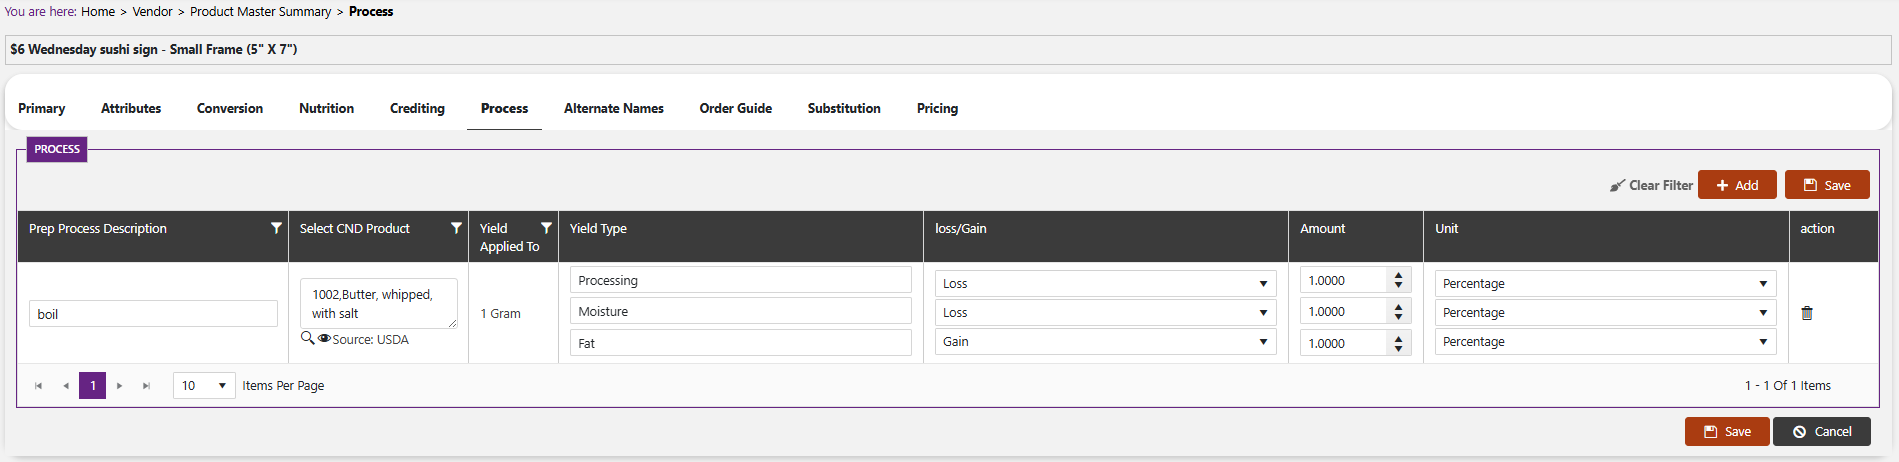Click the Product Master Summary breadcrumb link

(261, 12)
